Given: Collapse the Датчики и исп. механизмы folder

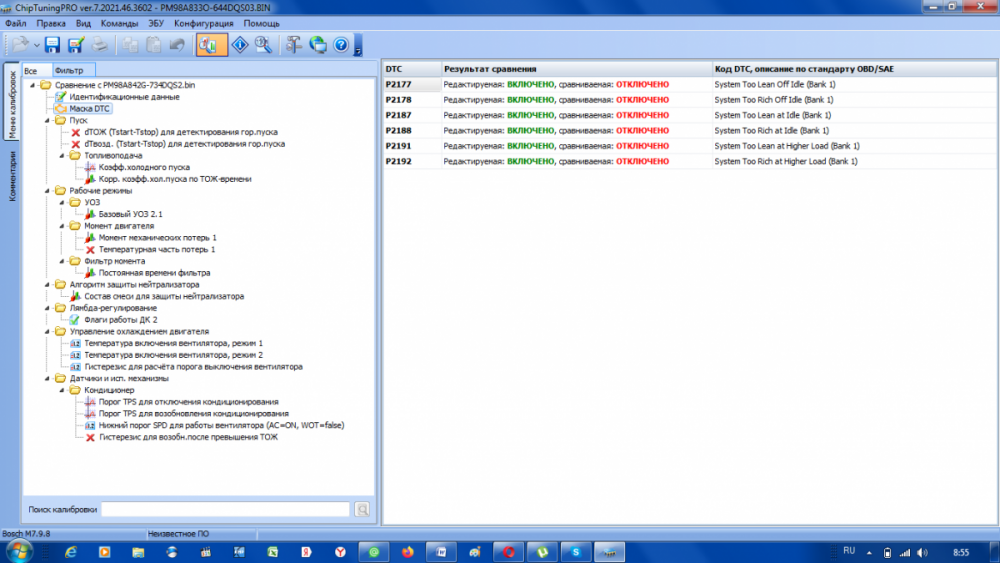Looking at the screenshot, I should pos(47,379).
